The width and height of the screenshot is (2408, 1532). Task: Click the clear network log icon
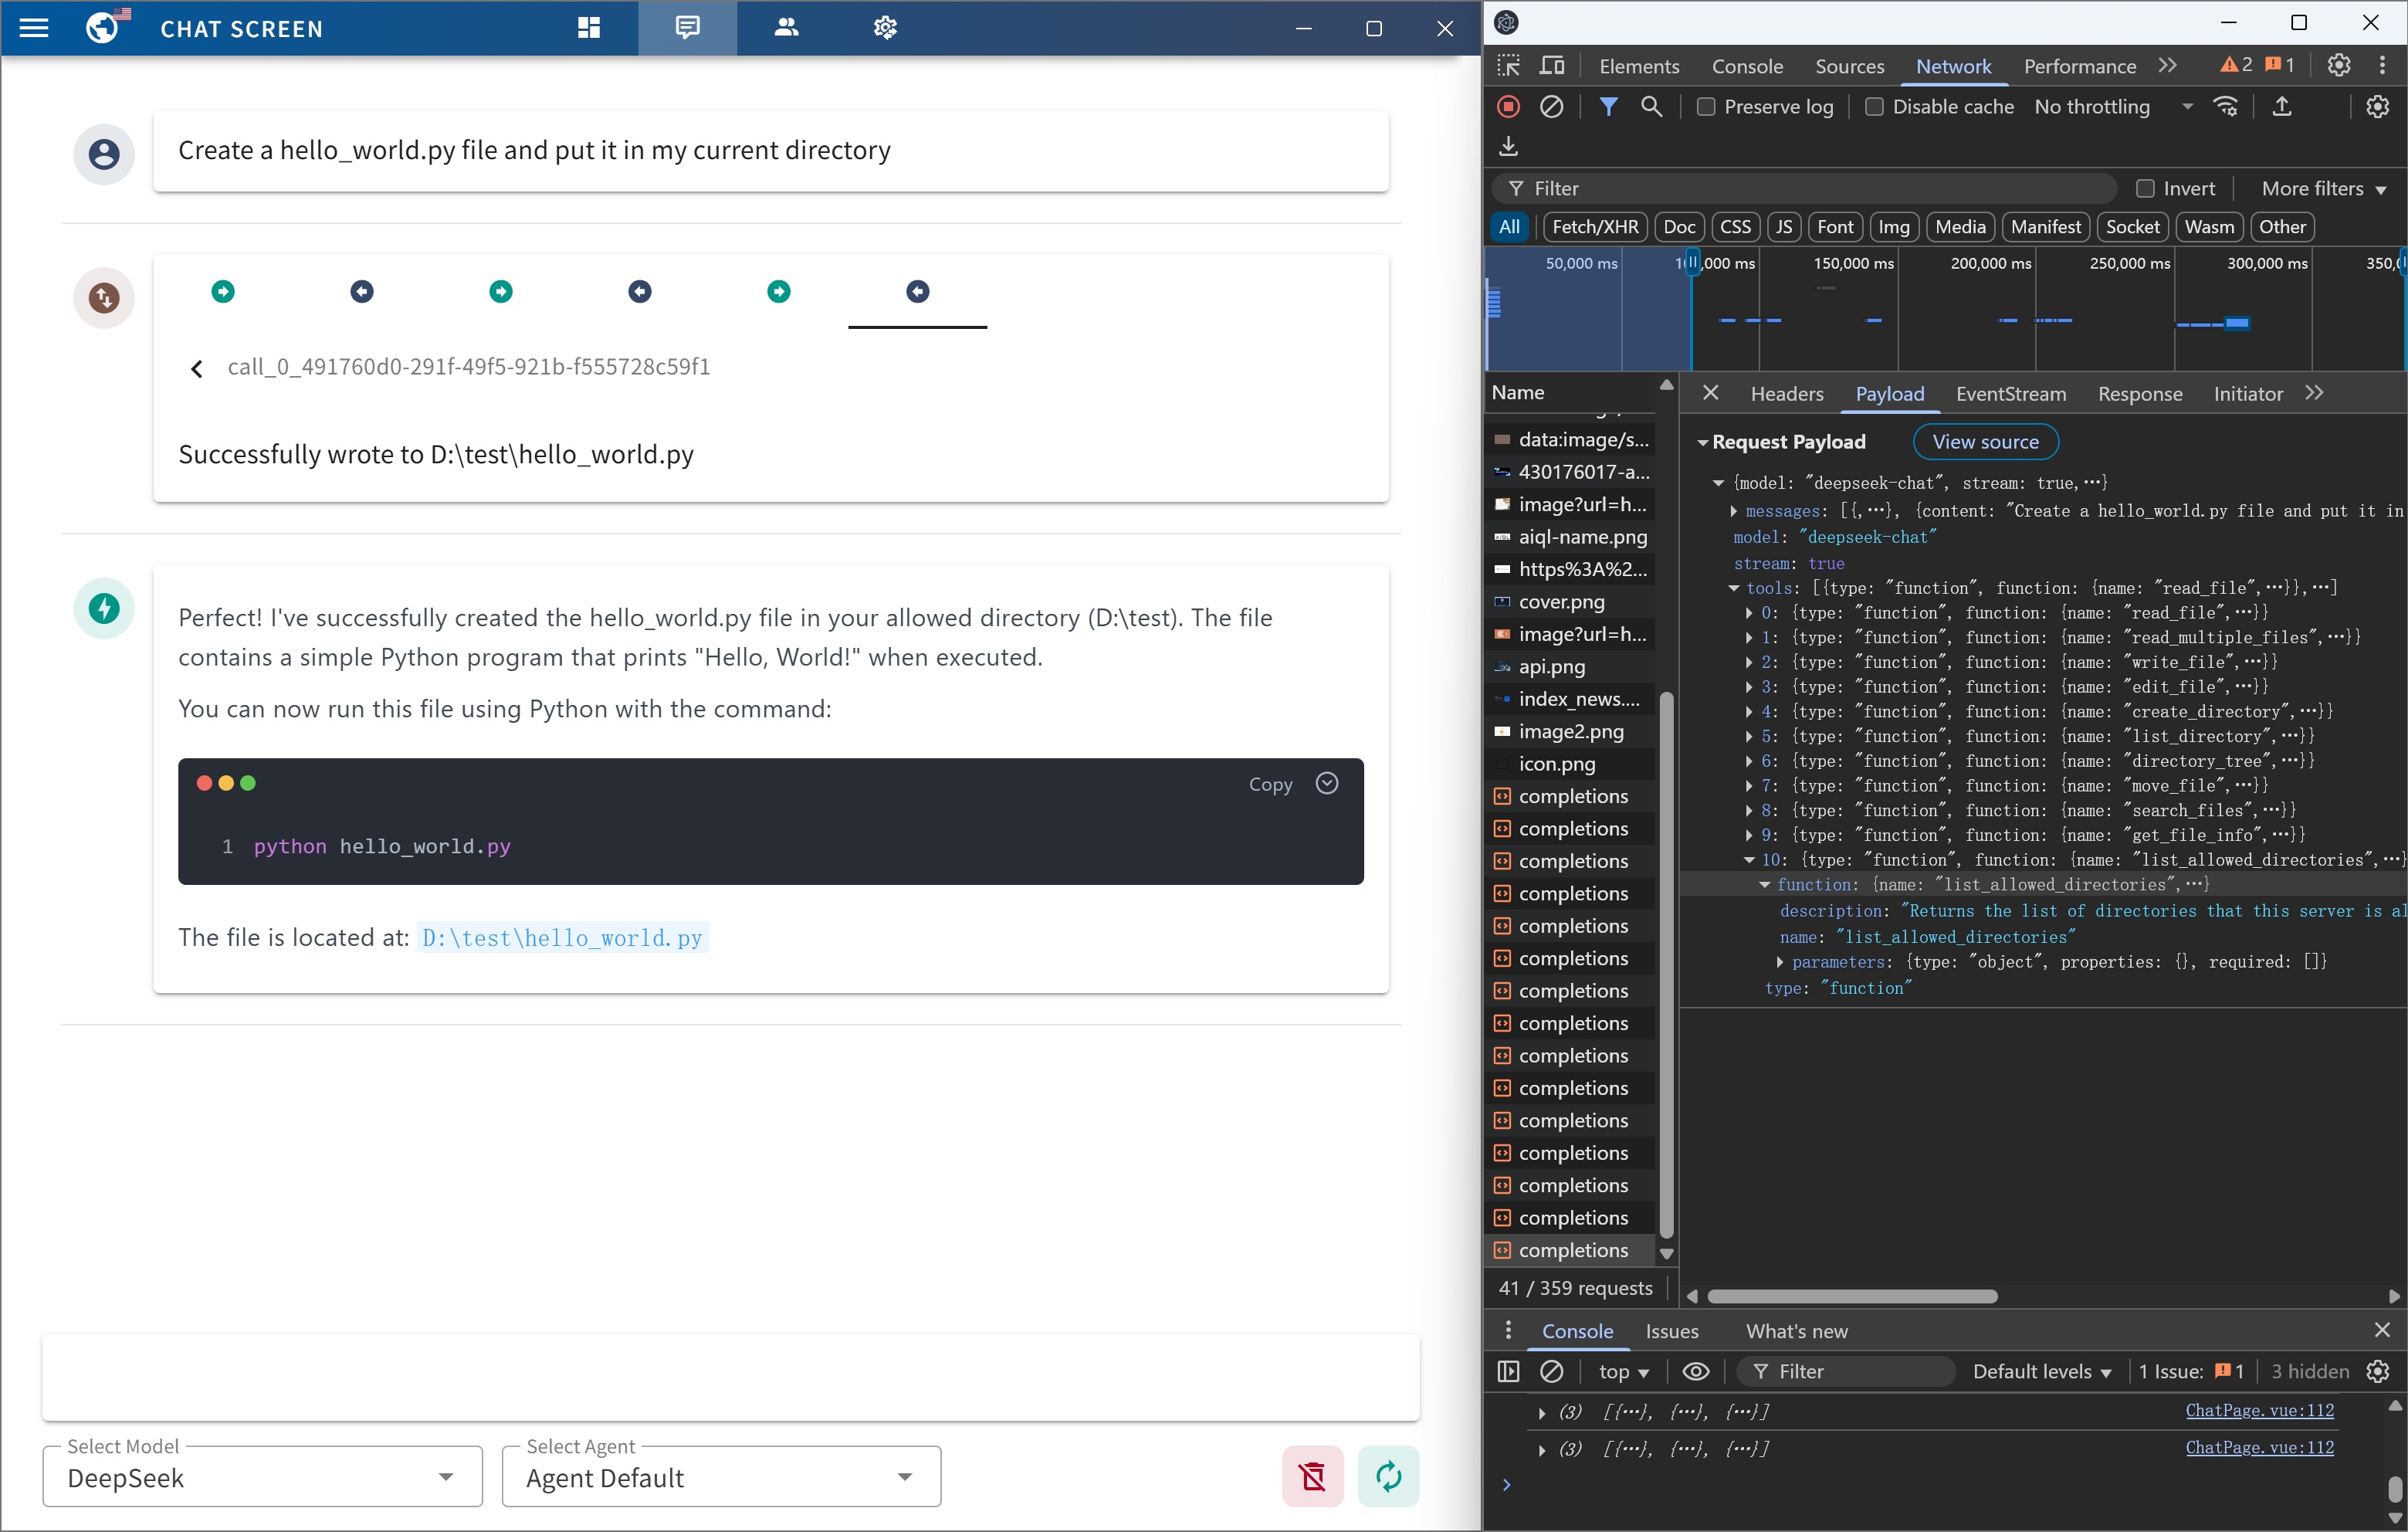[x=1551, y=107]
